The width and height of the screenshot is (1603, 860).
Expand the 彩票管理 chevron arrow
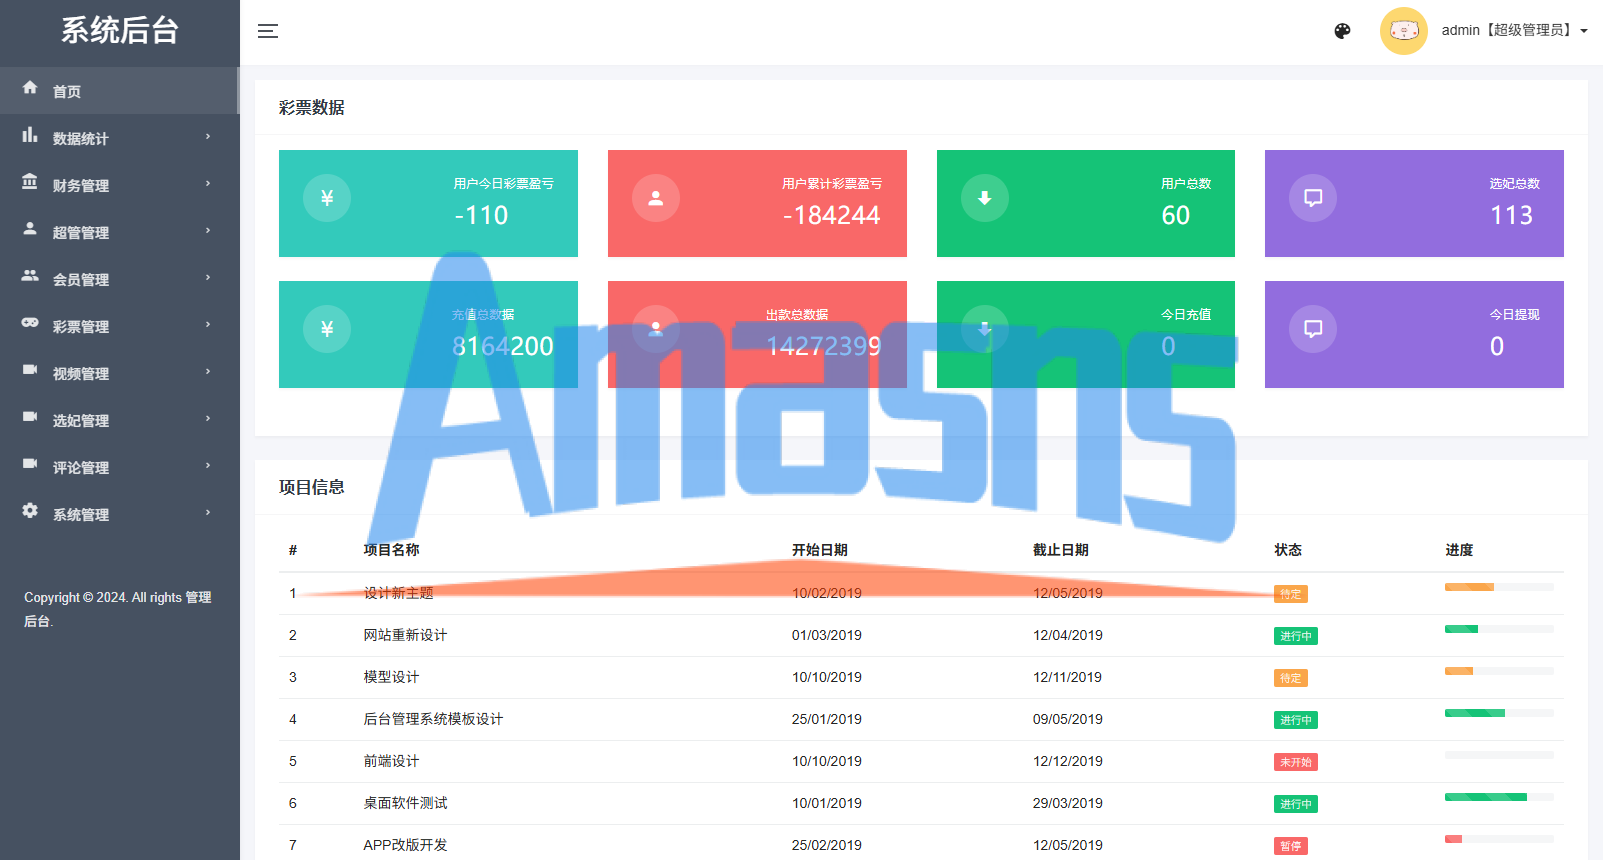coord(208,324)
